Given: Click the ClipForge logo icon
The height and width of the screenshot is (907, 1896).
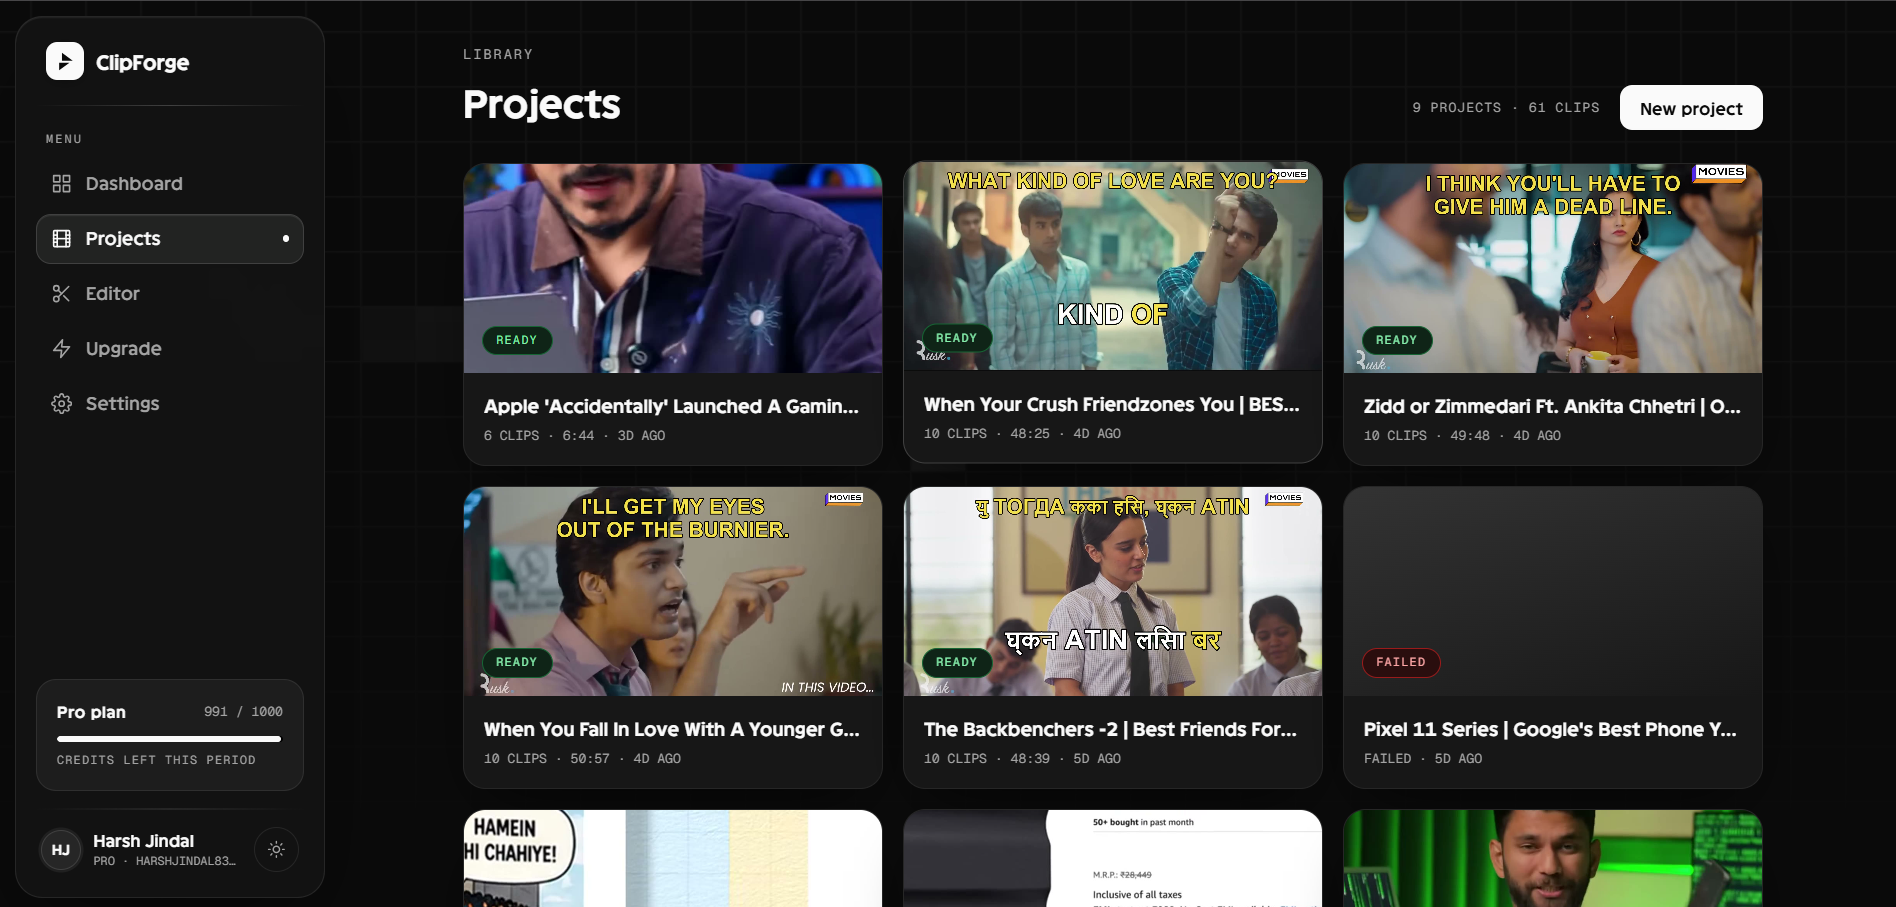Looking at the screenshot, I should [65, 61].
